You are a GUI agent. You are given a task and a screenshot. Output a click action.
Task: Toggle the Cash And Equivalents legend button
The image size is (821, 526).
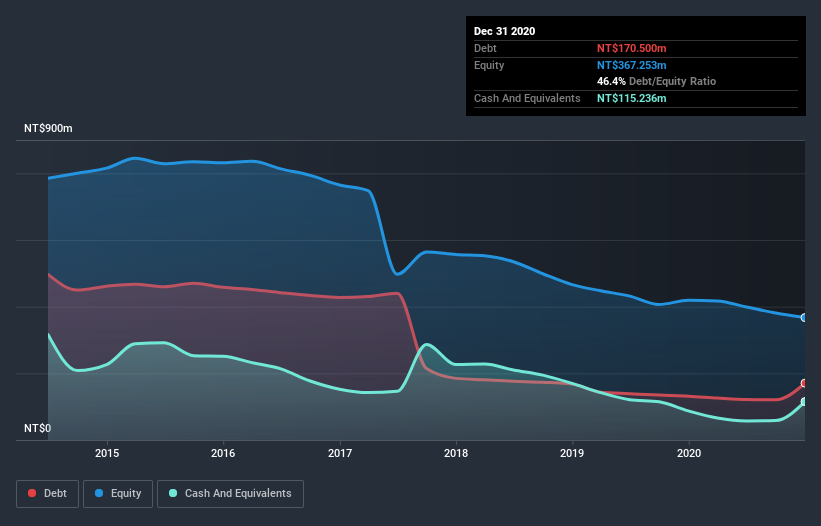(230, 494)
